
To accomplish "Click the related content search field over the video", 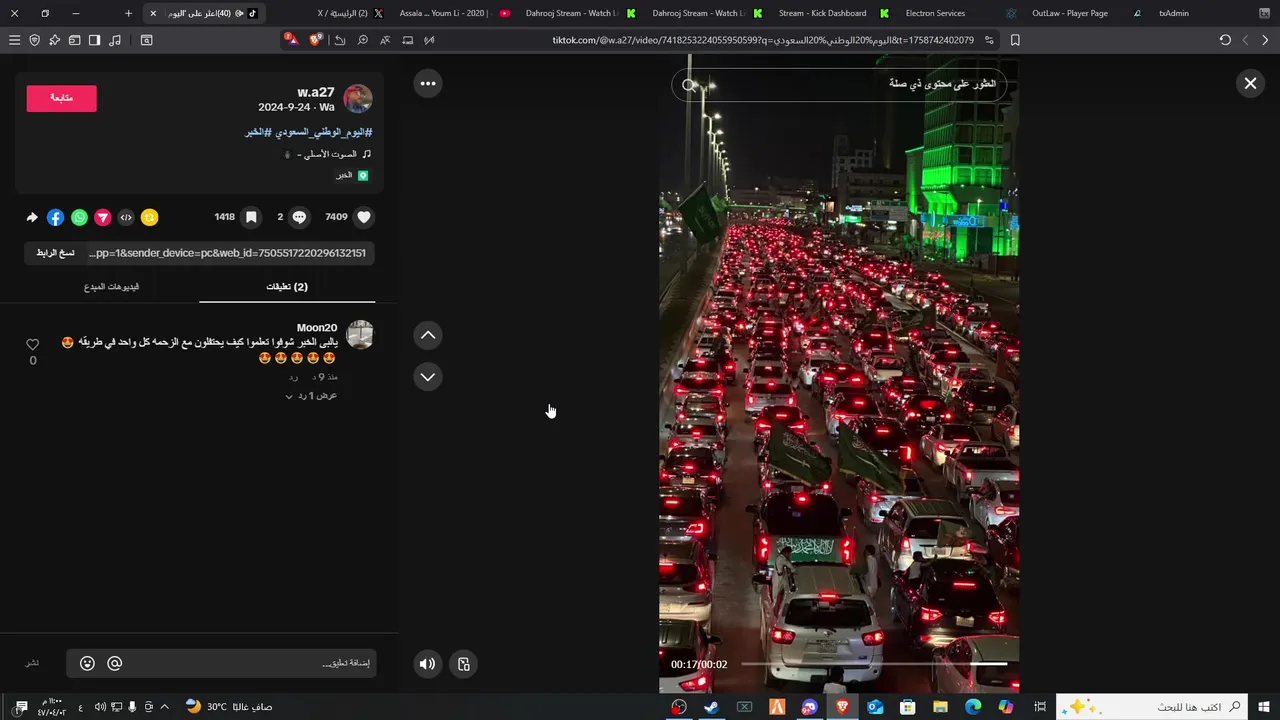I will click(839, 84).
